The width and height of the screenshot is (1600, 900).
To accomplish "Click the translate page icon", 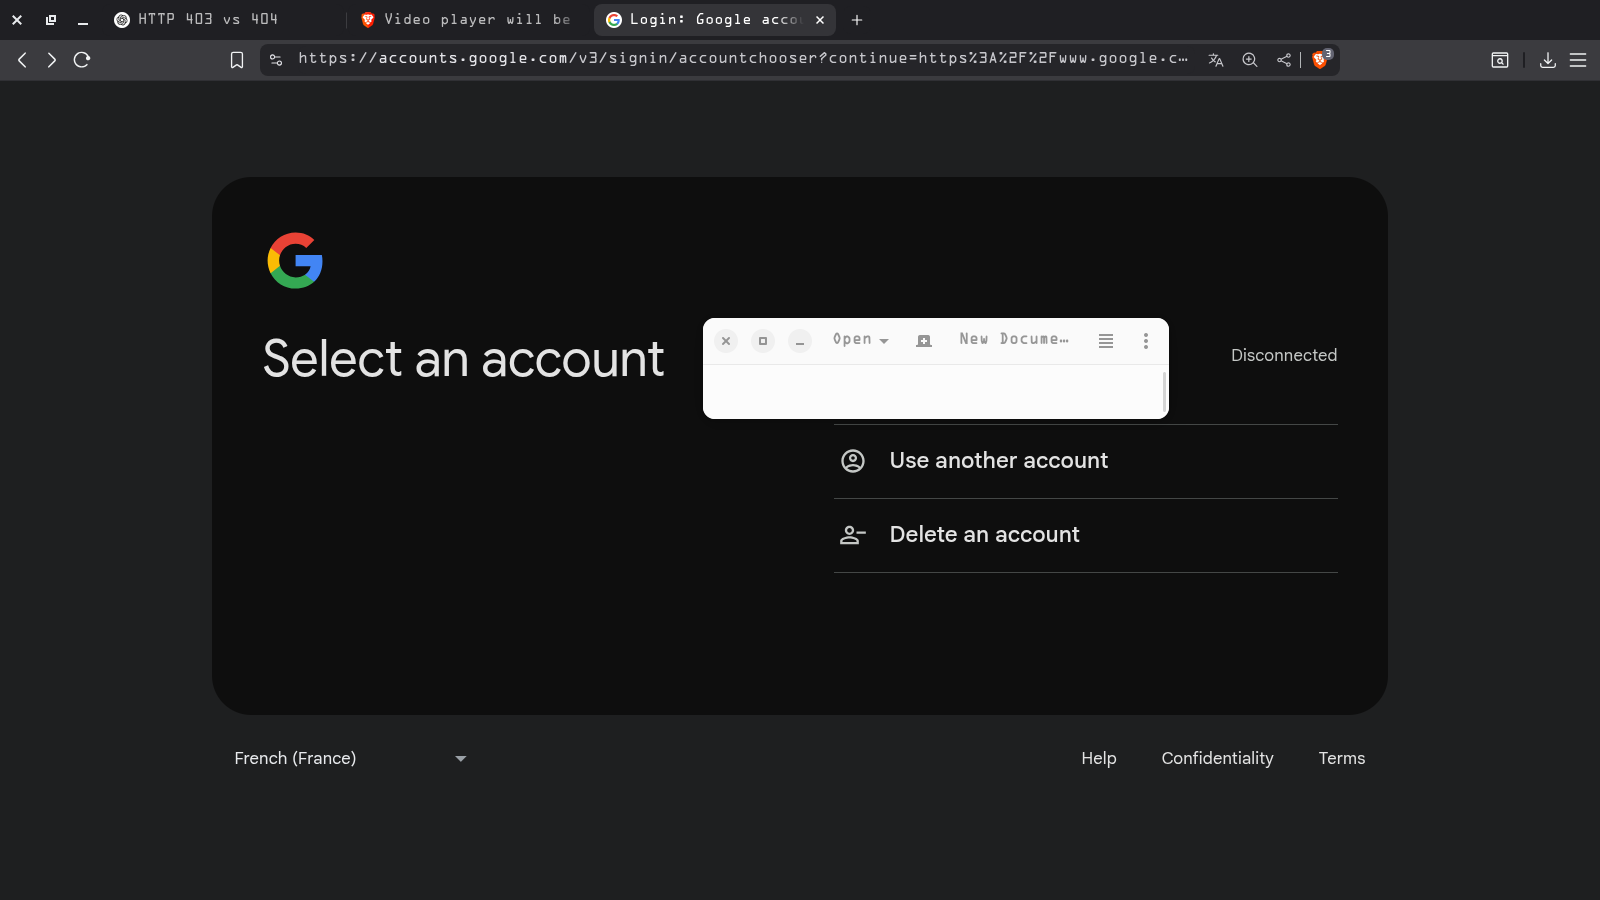I will [1216, 60].
